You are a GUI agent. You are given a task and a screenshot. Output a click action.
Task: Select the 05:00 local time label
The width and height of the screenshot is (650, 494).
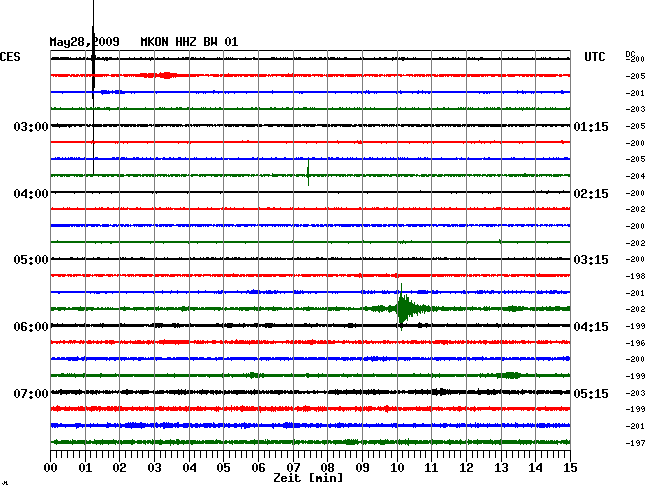pos(31,260)
